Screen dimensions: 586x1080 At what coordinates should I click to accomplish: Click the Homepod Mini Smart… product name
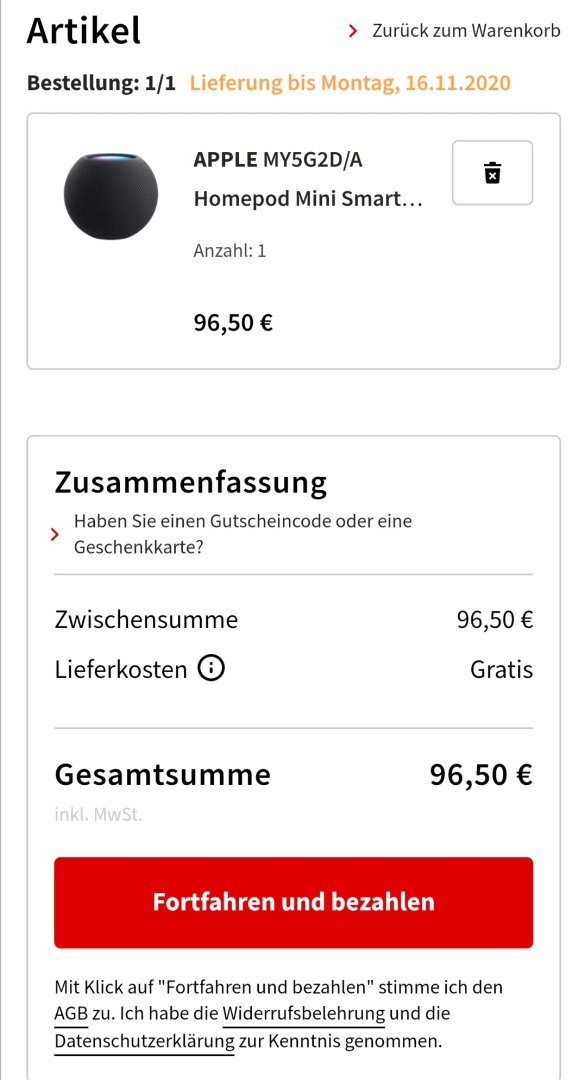pos(308,199)
